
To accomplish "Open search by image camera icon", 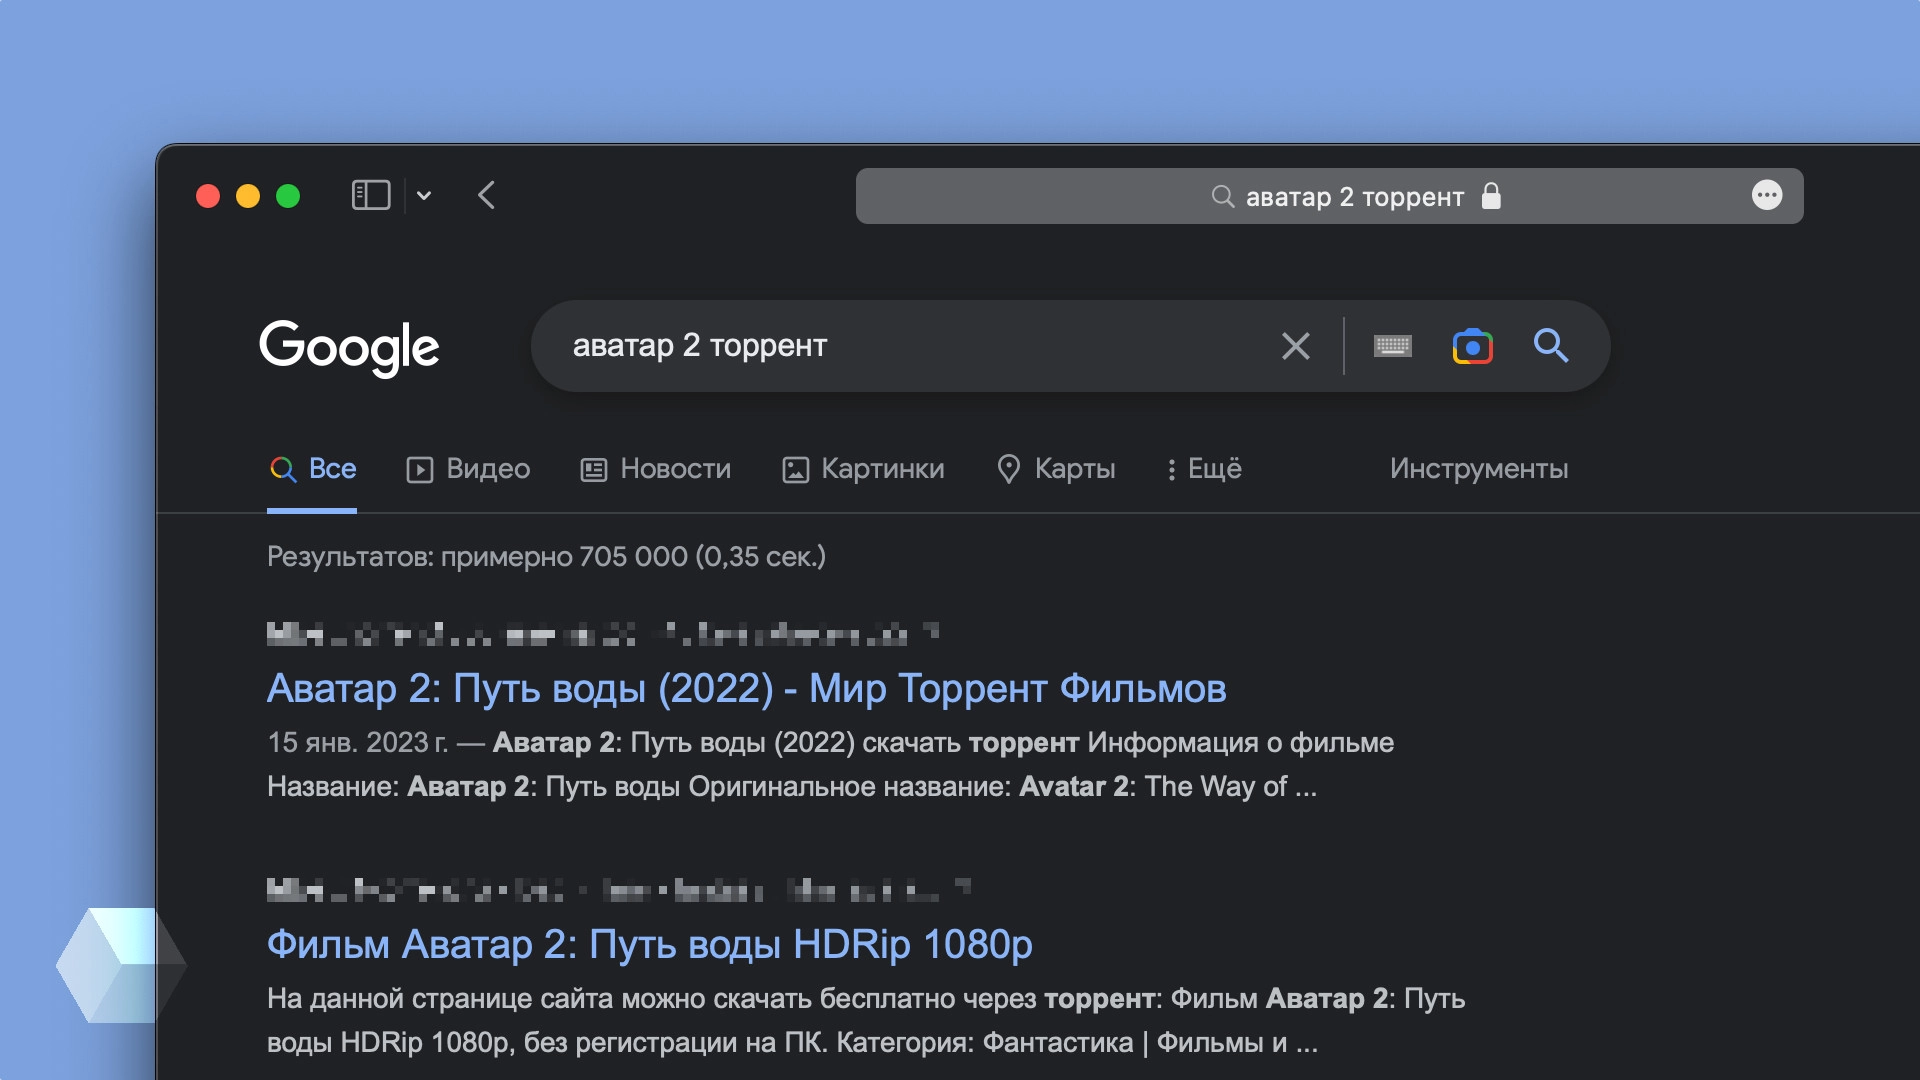I will (x=1472, y=346).
